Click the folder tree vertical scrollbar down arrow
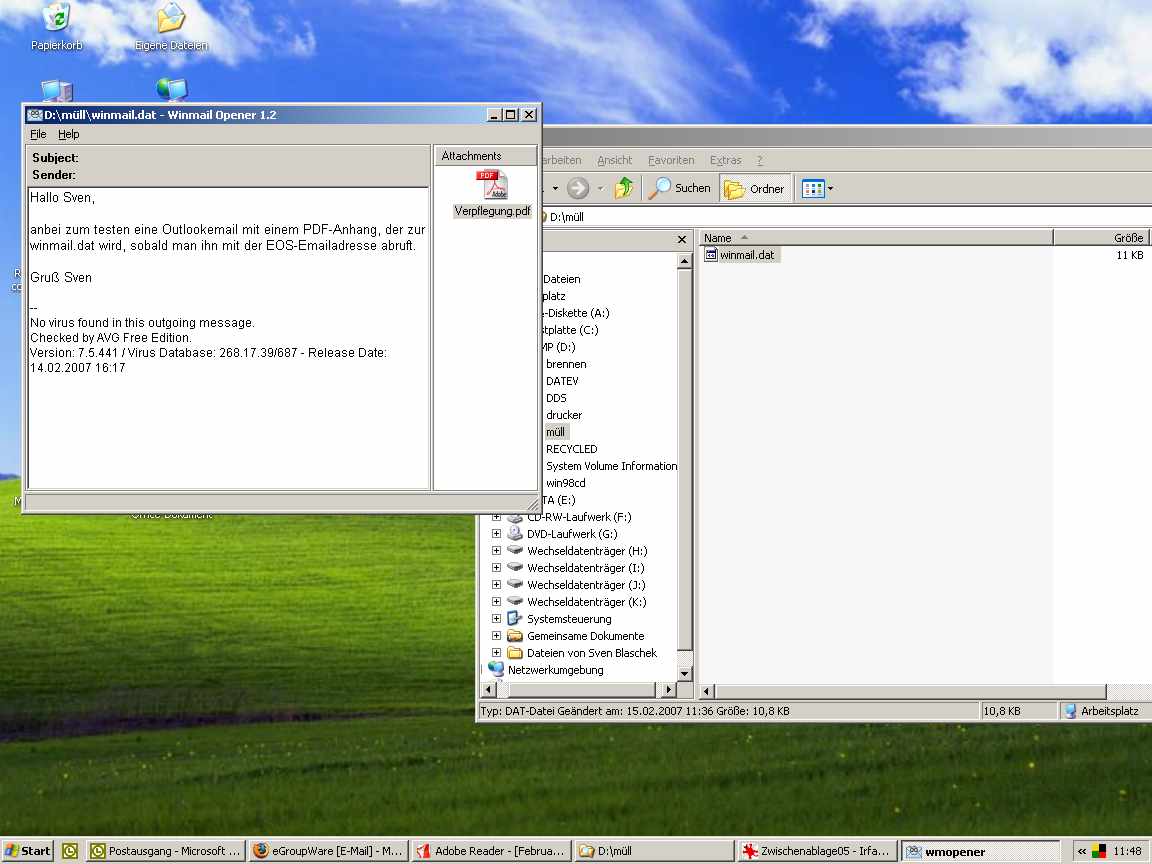The height and width of the screenshot is (864, 1152). (x=685, y=674)
